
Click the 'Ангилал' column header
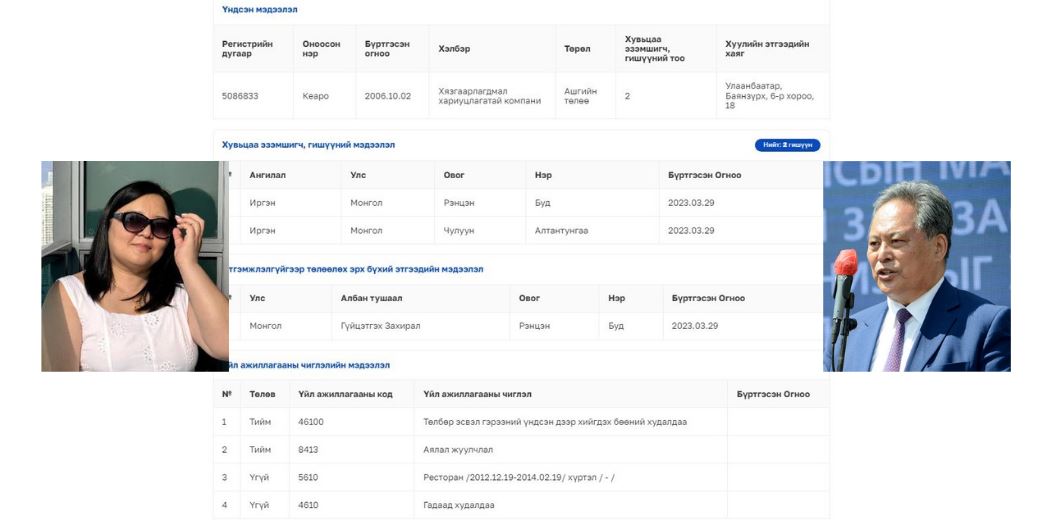(268, 175)
